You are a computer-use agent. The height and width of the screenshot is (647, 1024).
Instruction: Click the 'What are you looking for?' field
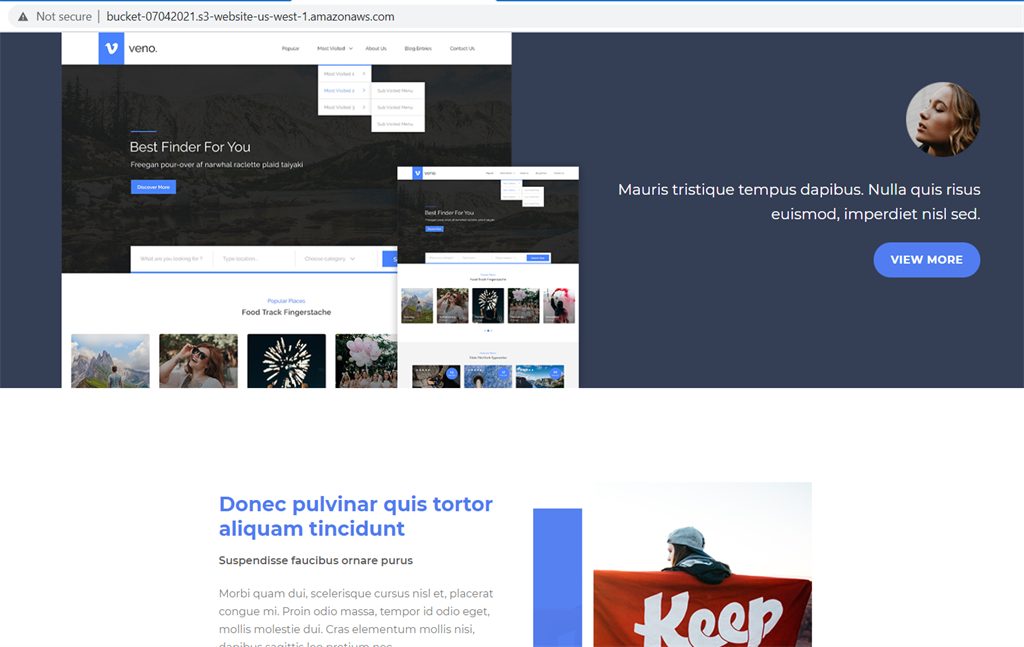(x=172, y=259)
